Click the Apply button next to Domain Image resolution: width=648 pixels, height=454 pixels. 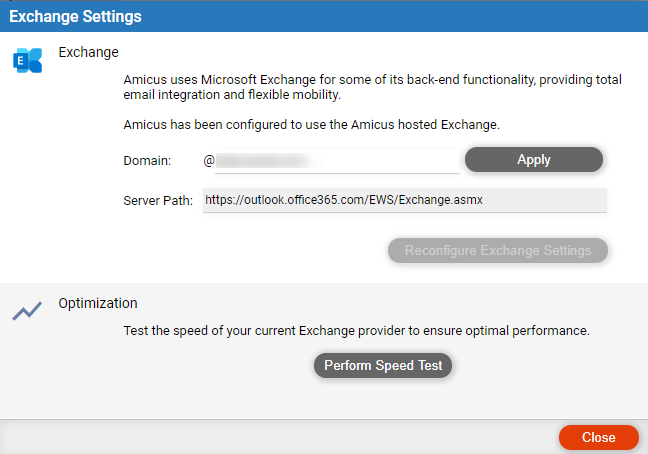pos(534,159)
